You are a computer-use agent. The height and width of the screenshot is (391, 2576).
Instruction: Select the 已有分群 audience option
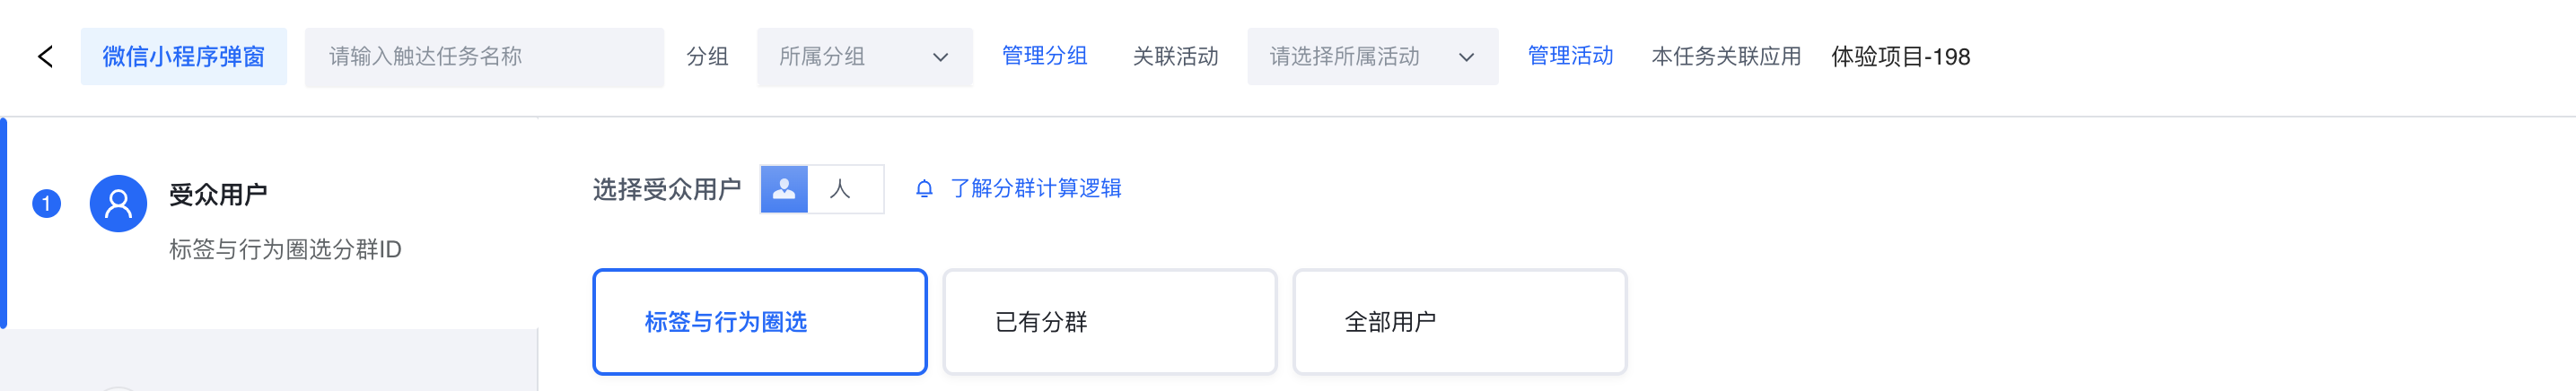click(x=1109, y=322)
